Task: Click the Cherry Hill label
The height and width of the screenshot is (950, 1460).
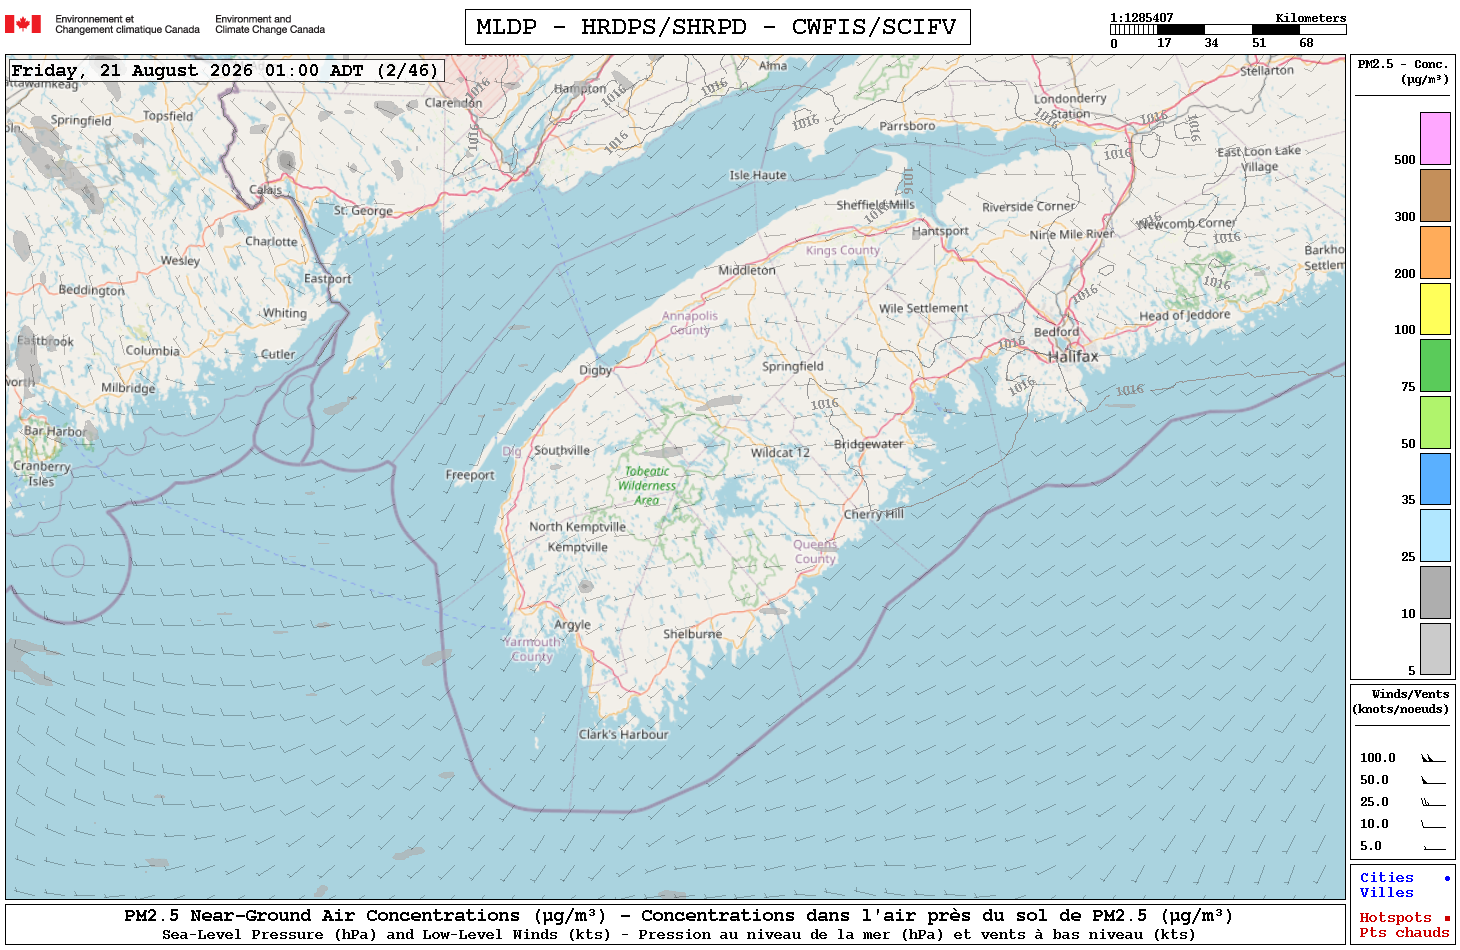Action: 873,514
